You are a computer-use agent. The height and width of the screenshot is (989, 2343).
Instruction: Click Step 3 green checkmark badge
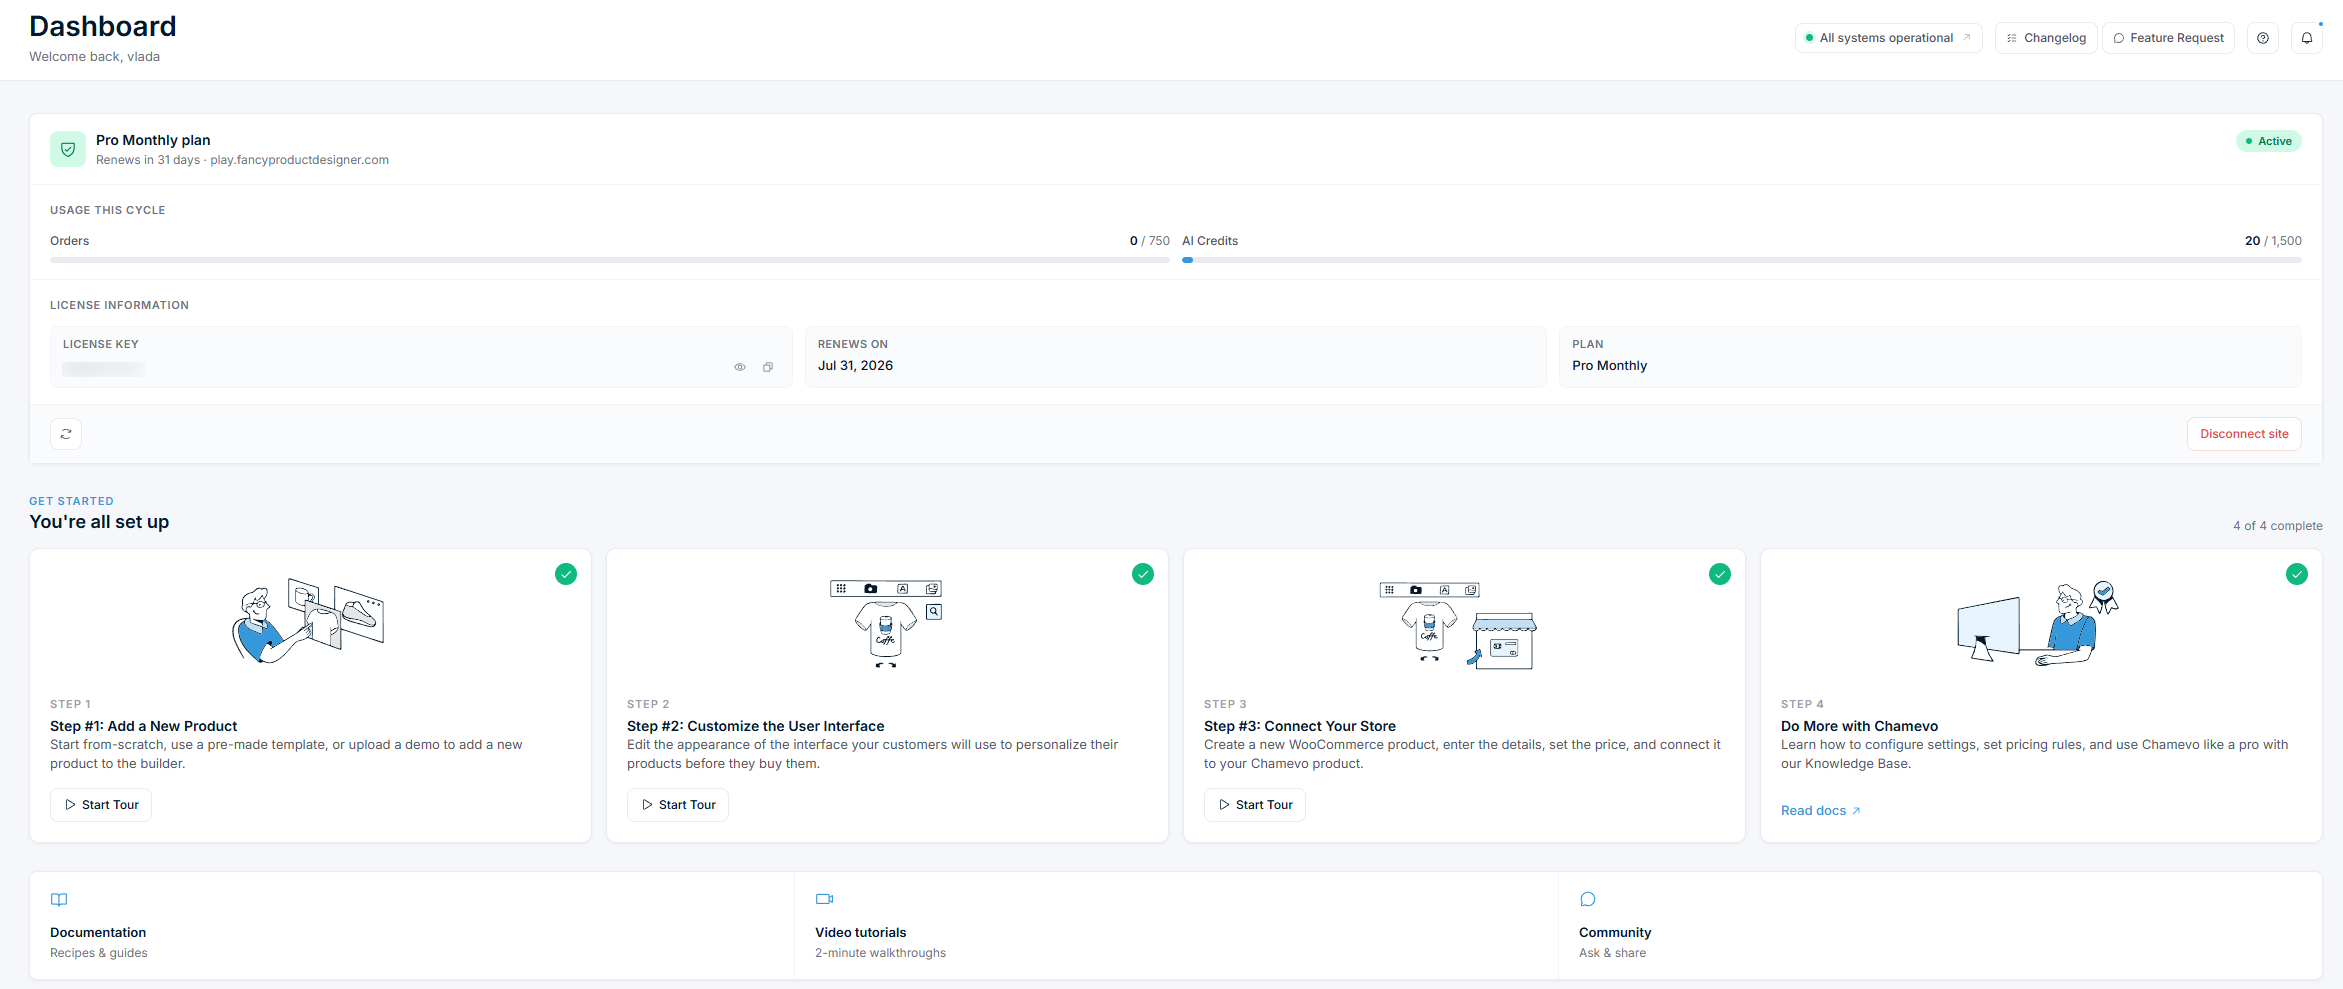pos(1720,574)
